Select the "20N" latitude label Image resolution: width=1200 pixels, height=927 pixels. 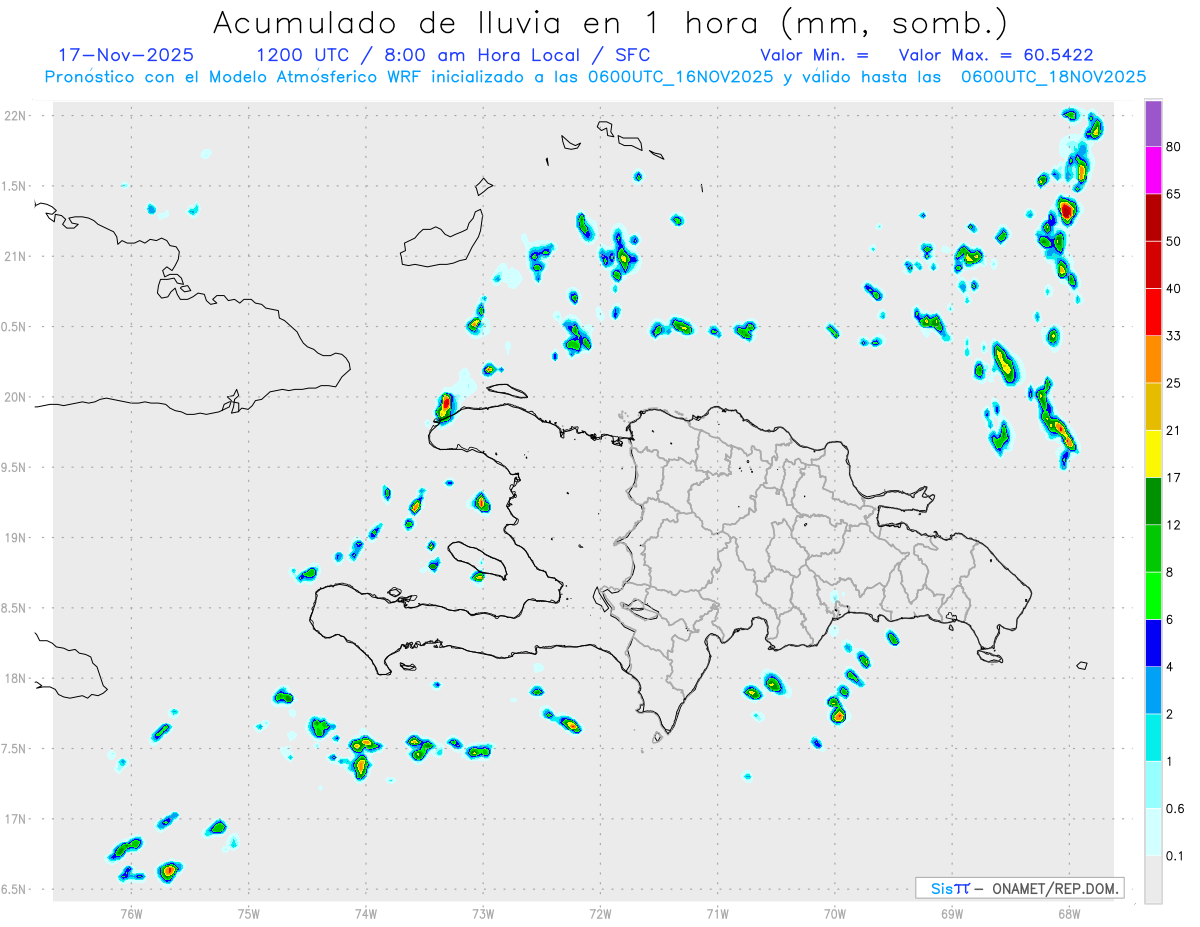coord(15,397)
